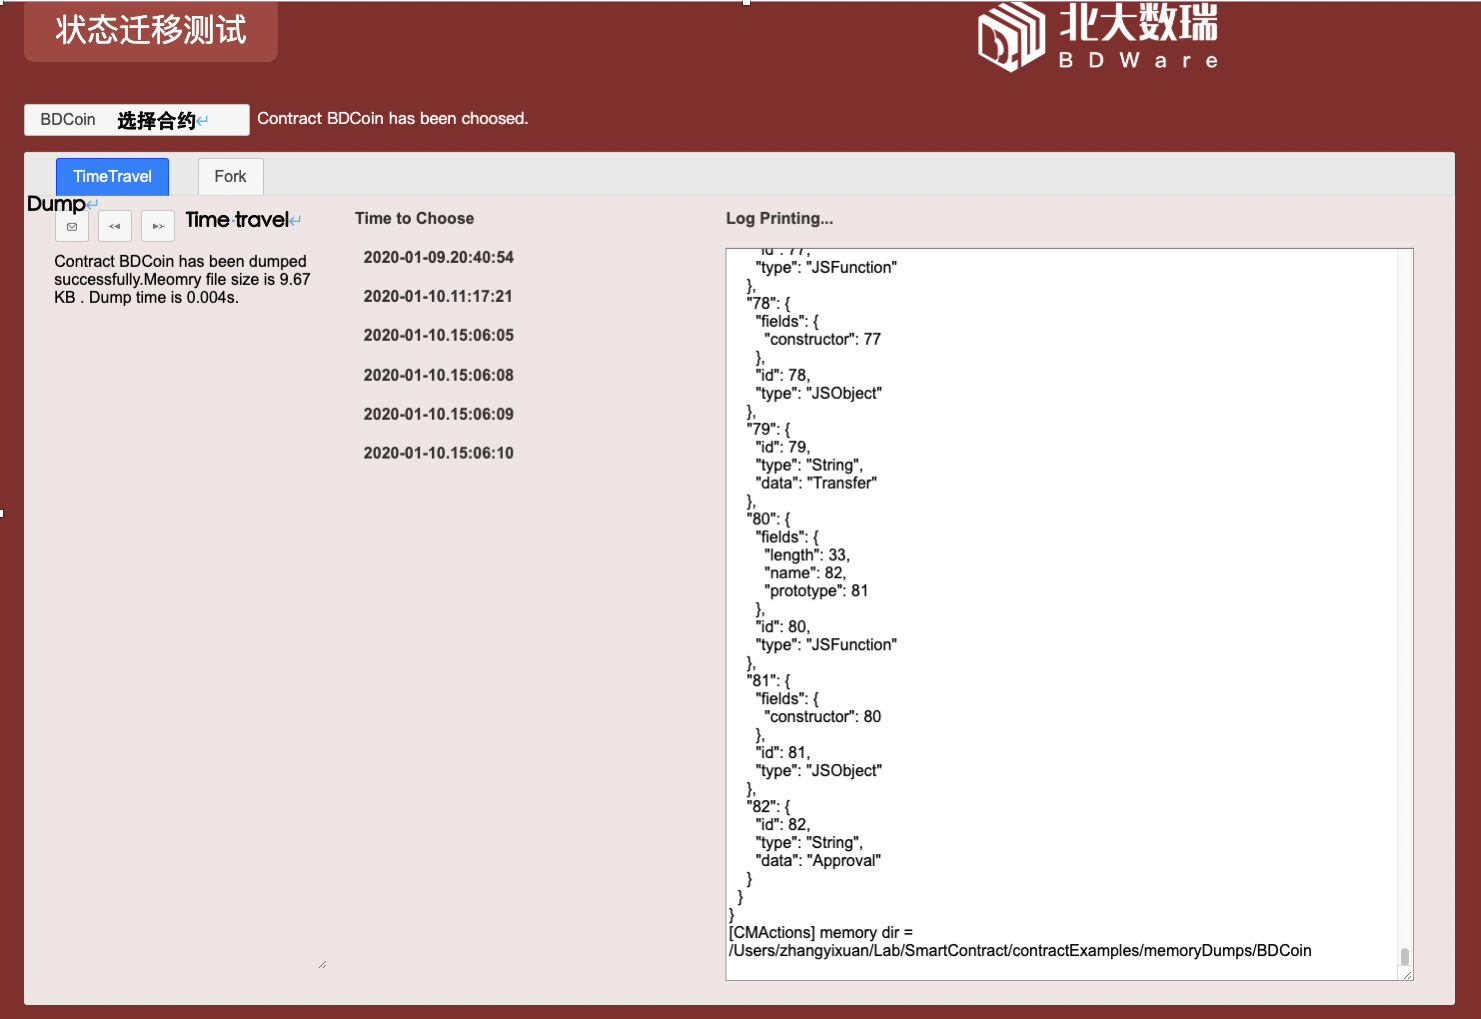The image size is (1481, 1019).
Task: Click the memory dir path in log
Action: click(1020, 951)
